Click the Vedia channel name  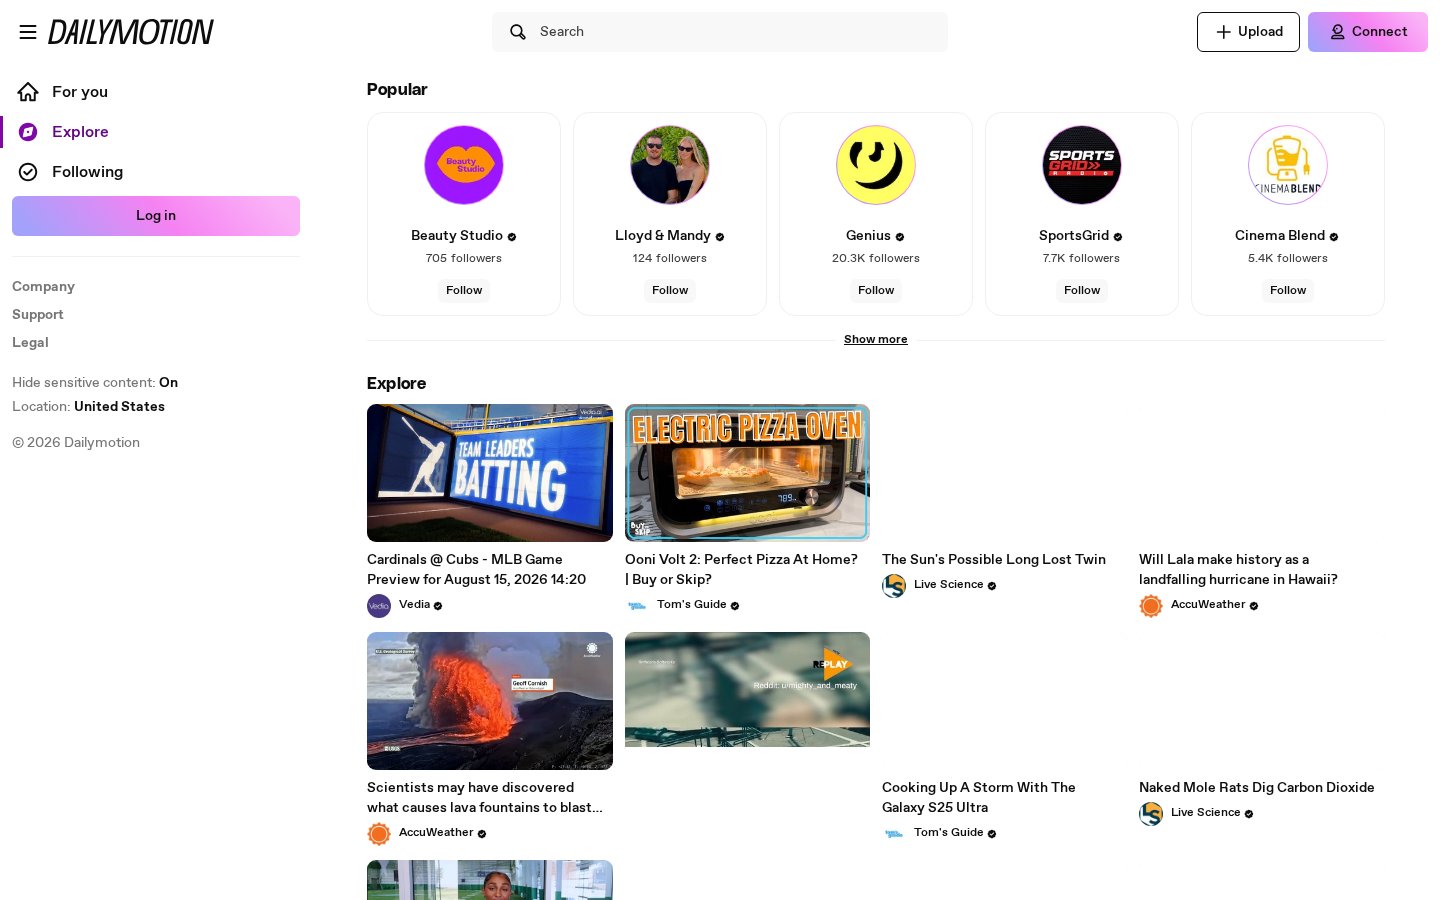click(x=414, y=605)
